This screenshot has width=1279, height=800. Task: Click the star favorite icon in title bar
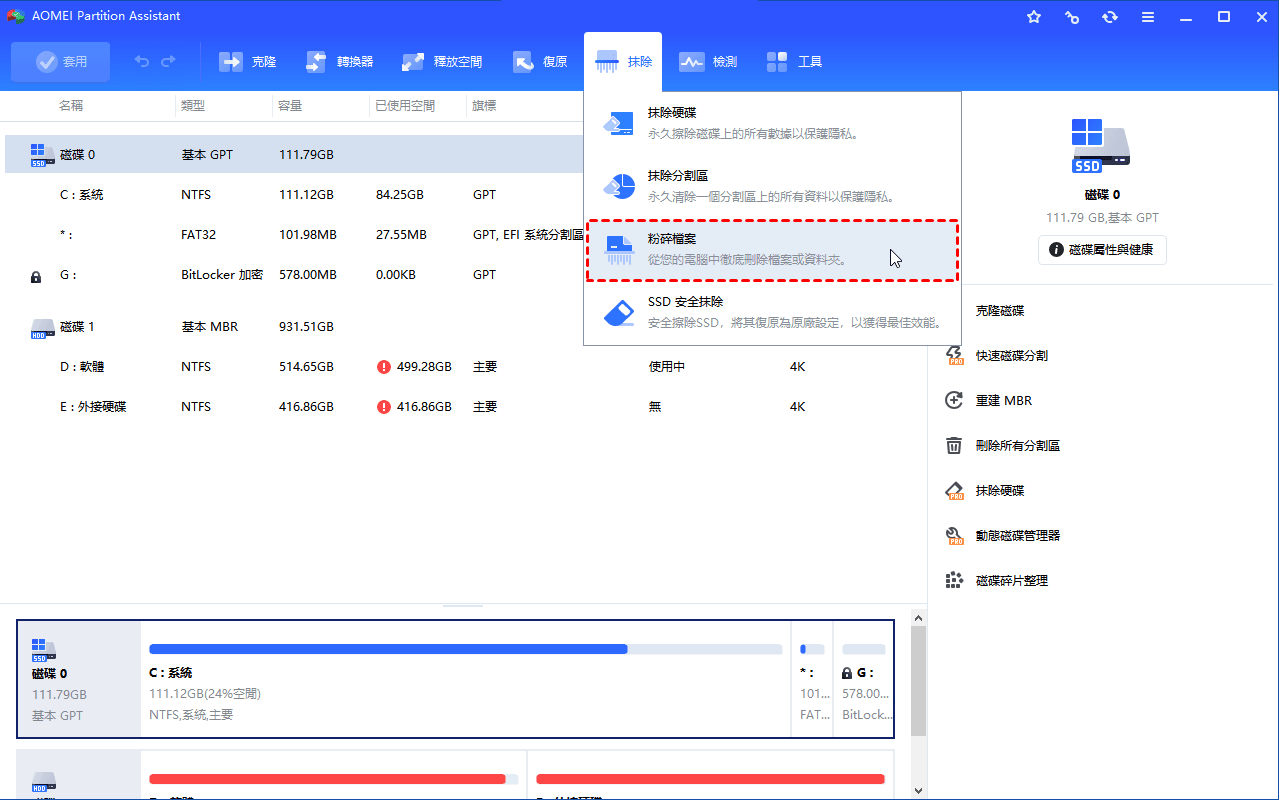[1034, 17]
